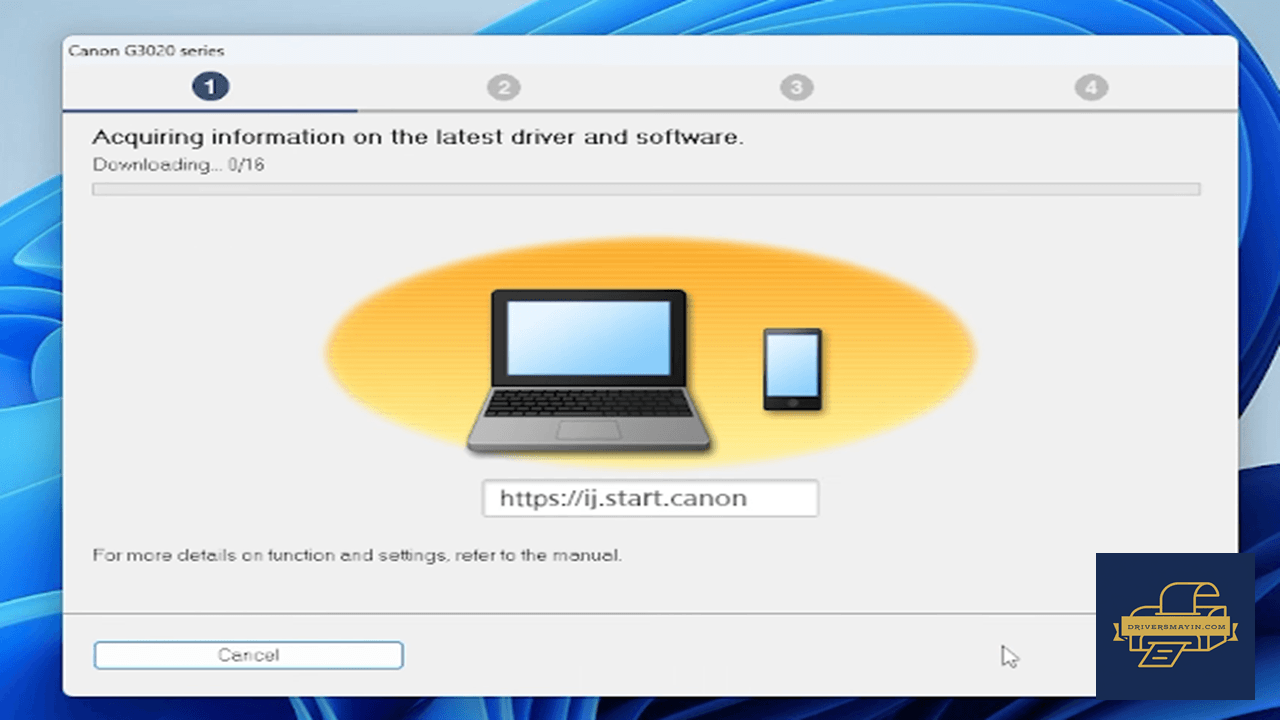Image resolution: width=1280 pixels, height=720 pixels.
Task: Click the download progress bar
Action: (x=646, y=189)
